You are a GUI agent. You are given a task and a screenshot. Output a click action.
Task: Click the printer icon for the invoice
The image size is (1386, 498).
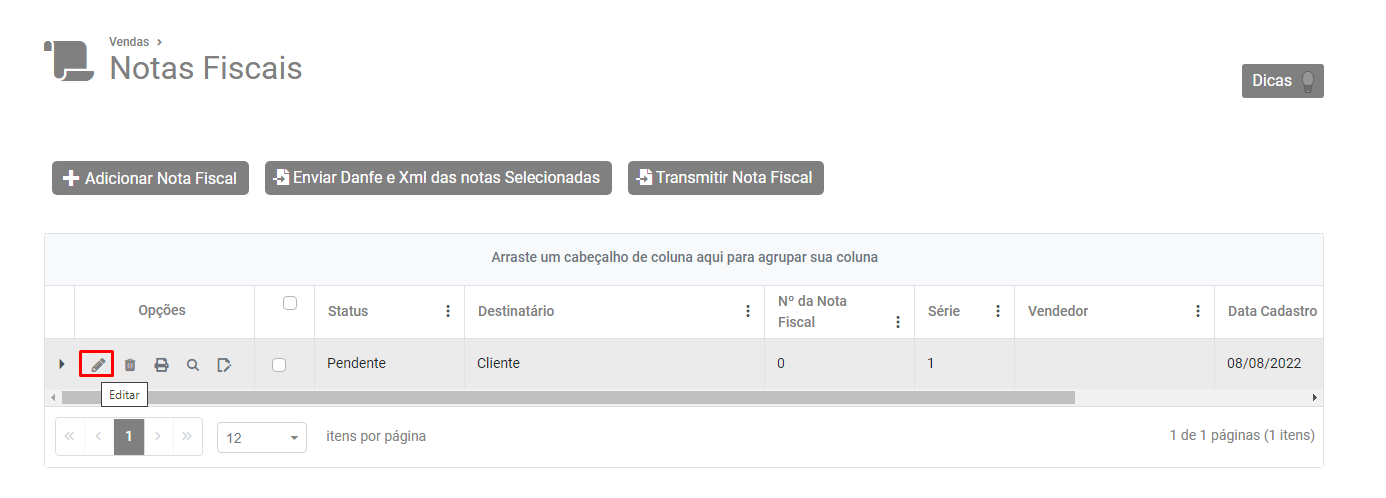(x=161, y=365)
